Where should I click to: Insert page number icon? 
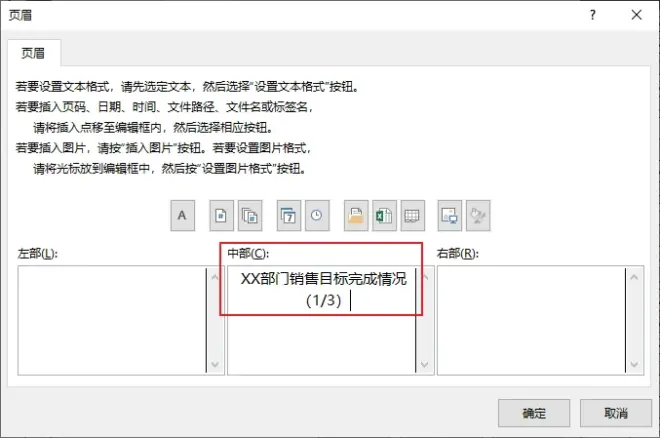221,215
